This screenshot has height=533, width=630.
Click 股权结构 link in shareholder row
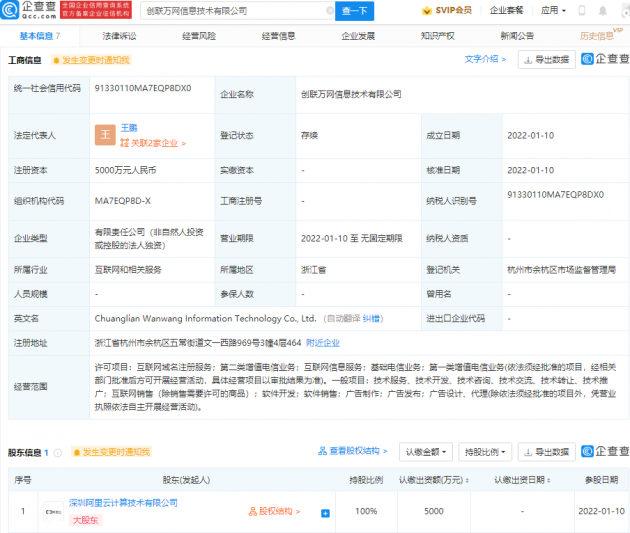(x=279, y=511)
